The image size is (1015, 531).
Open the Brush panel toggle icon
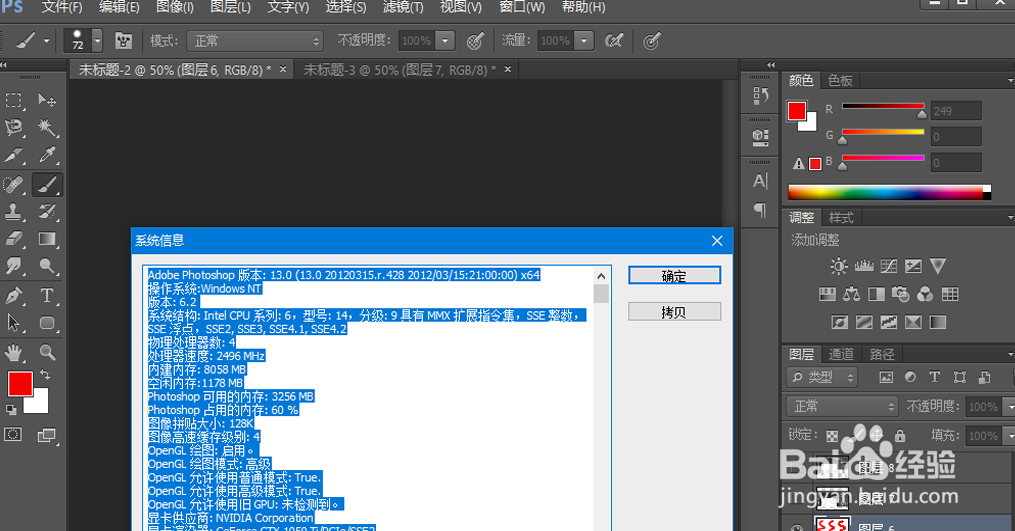[123, 41]
